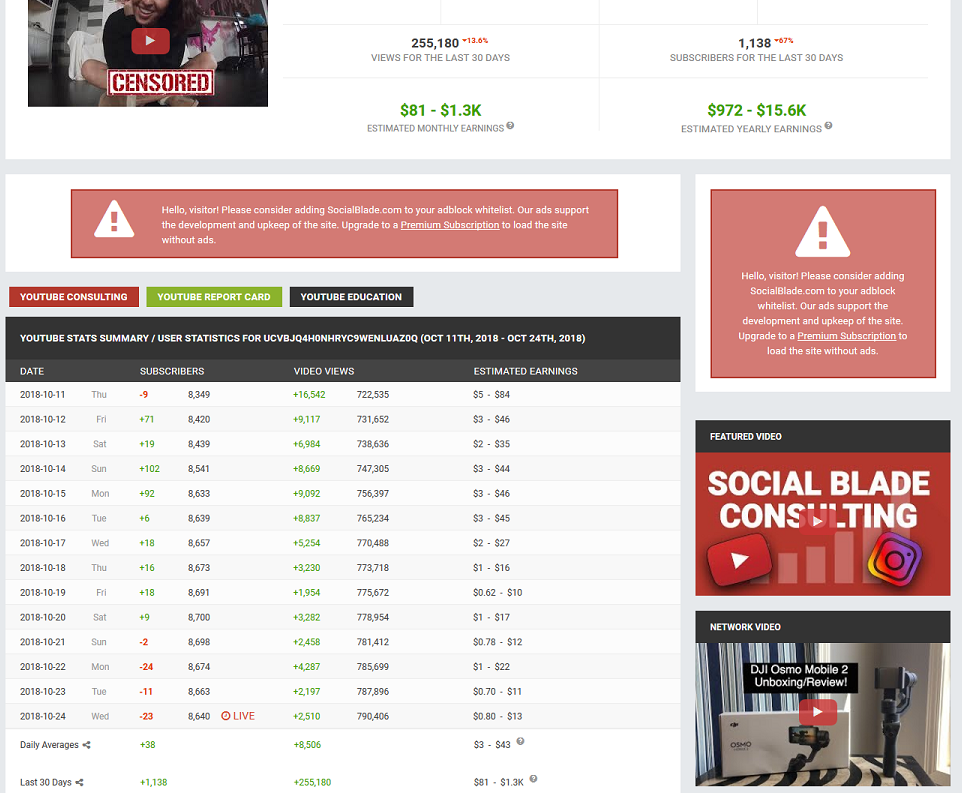Select the date 2018-10-16
The height and width of the screenshot is (793, 962).
pyautogui.click(x=42, y=518)
